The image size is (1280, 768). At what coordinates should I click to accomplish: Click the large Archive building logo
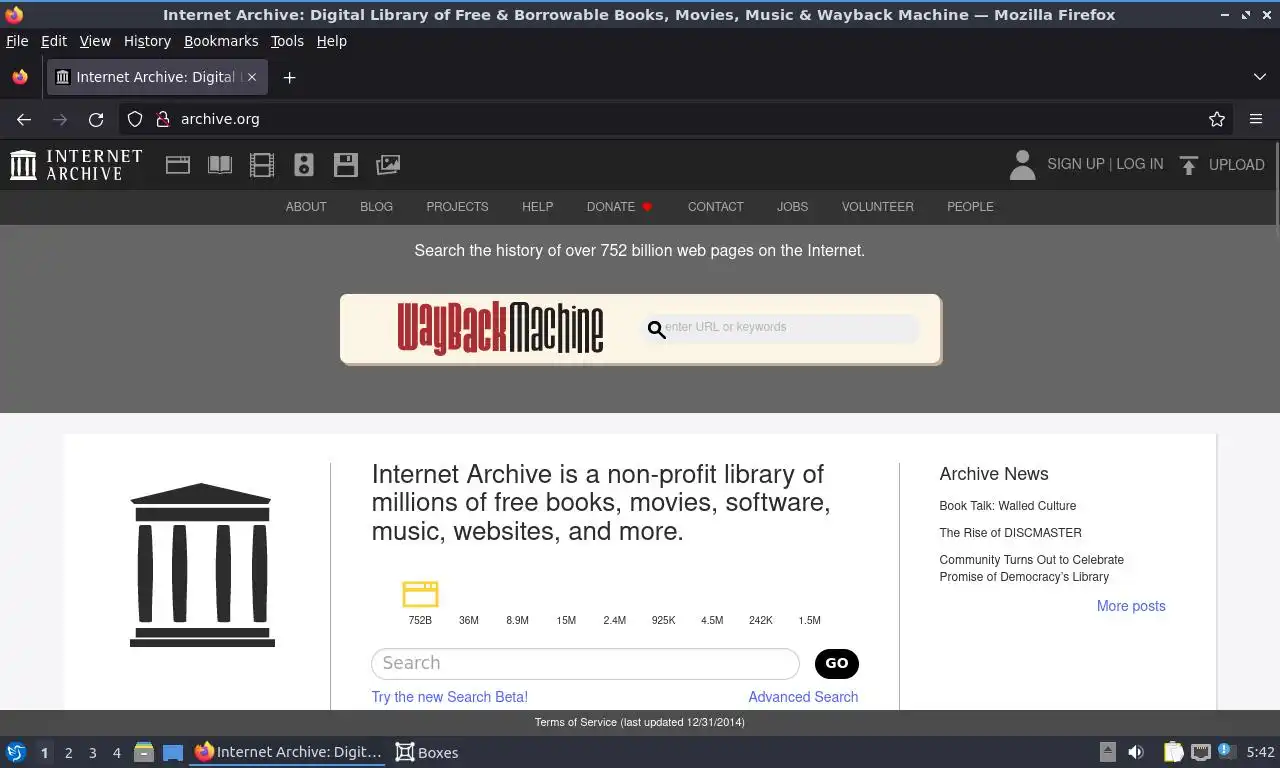[201, 565]
